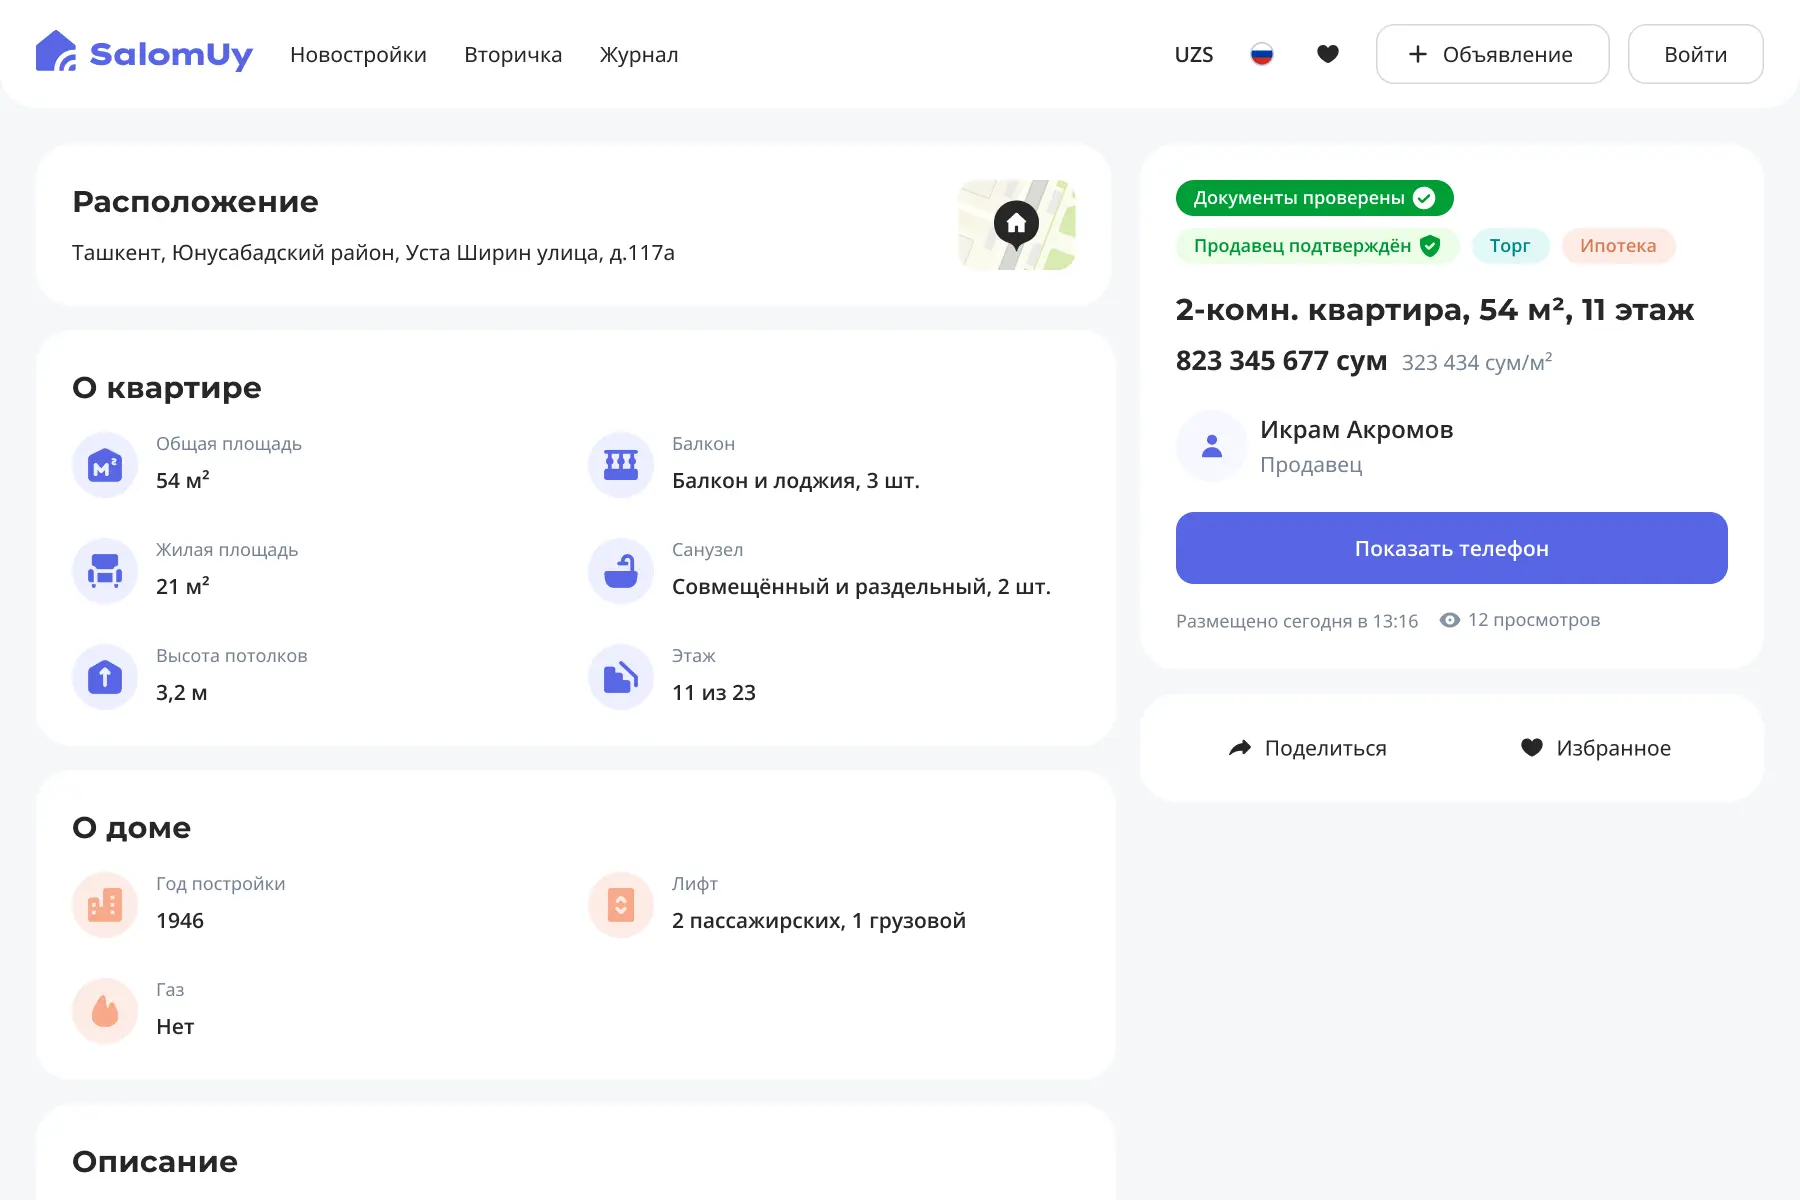Click the total area icon
Image resolution: width=1800 pixels, height=1200 pixels.
tap(105, 465)
